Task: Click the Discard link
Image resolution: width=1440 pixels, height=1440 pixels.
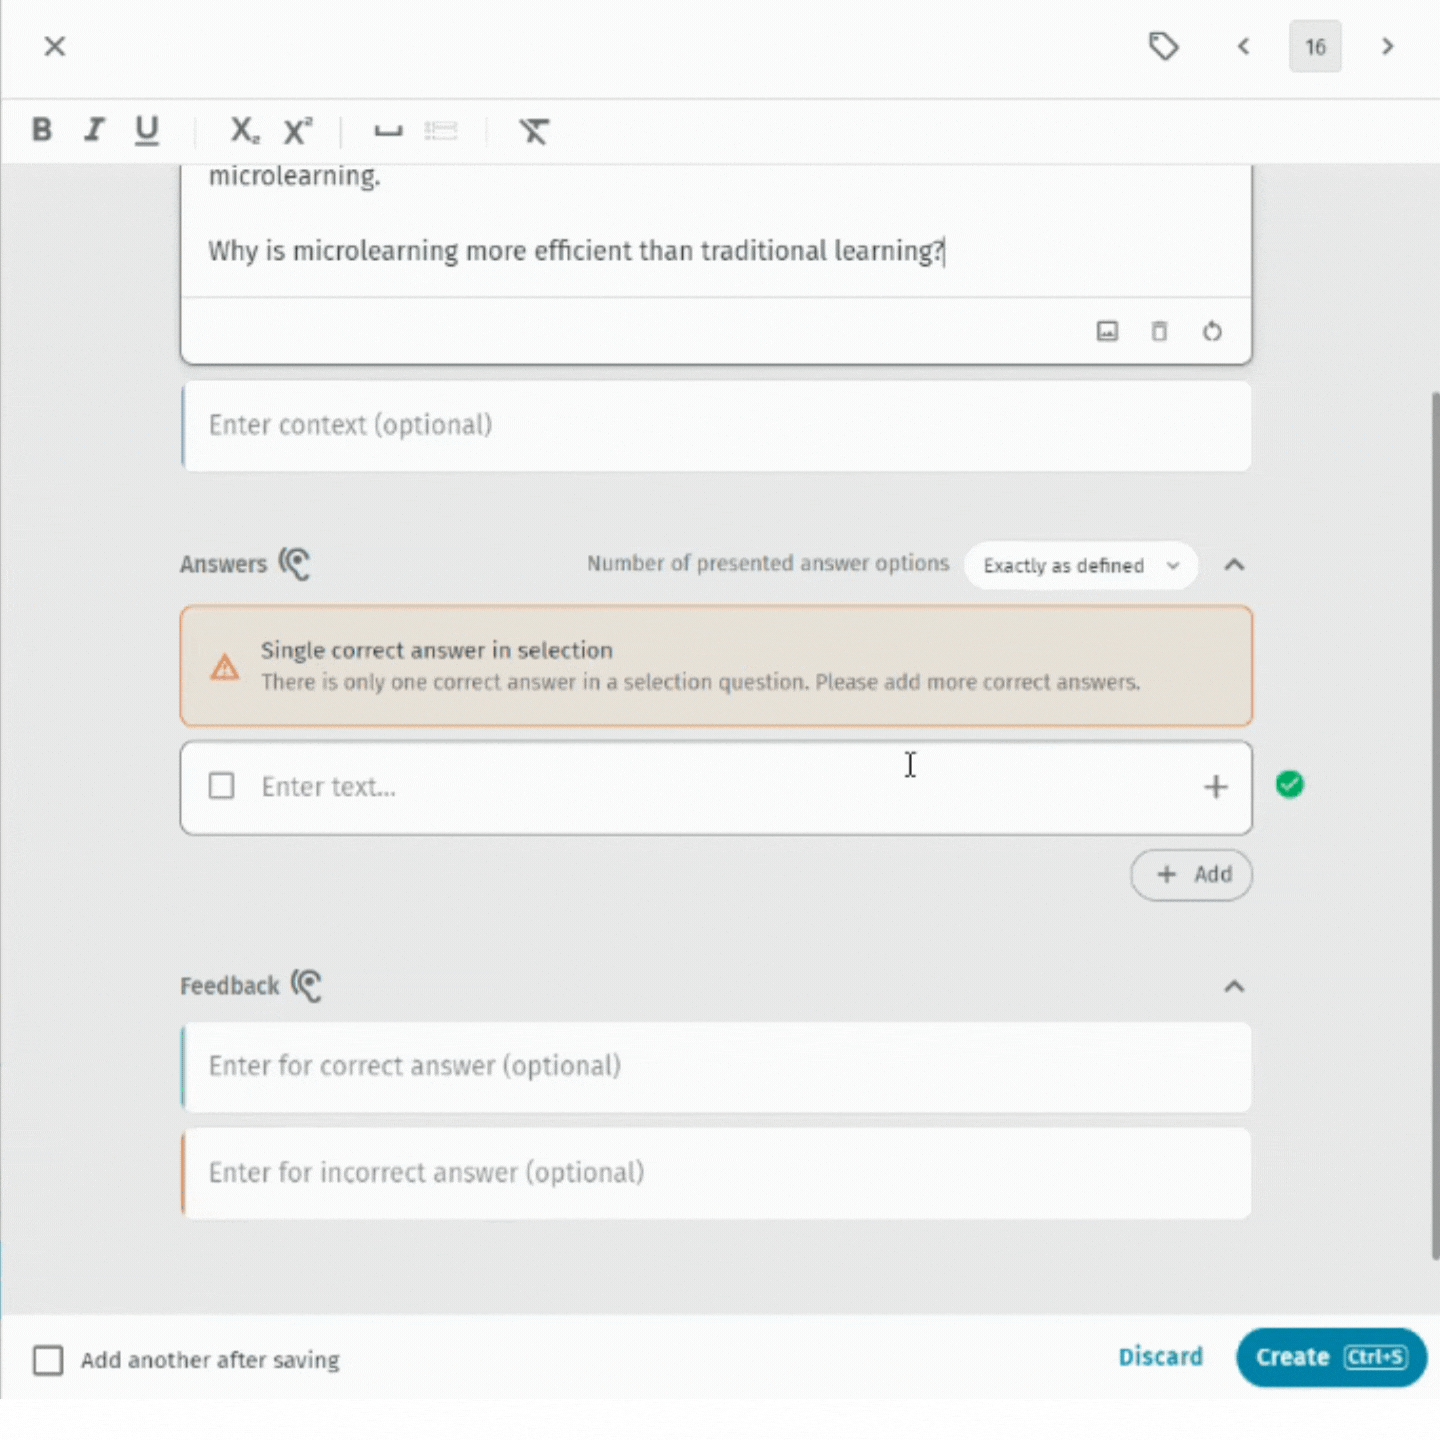Action: point(1160,1357)
